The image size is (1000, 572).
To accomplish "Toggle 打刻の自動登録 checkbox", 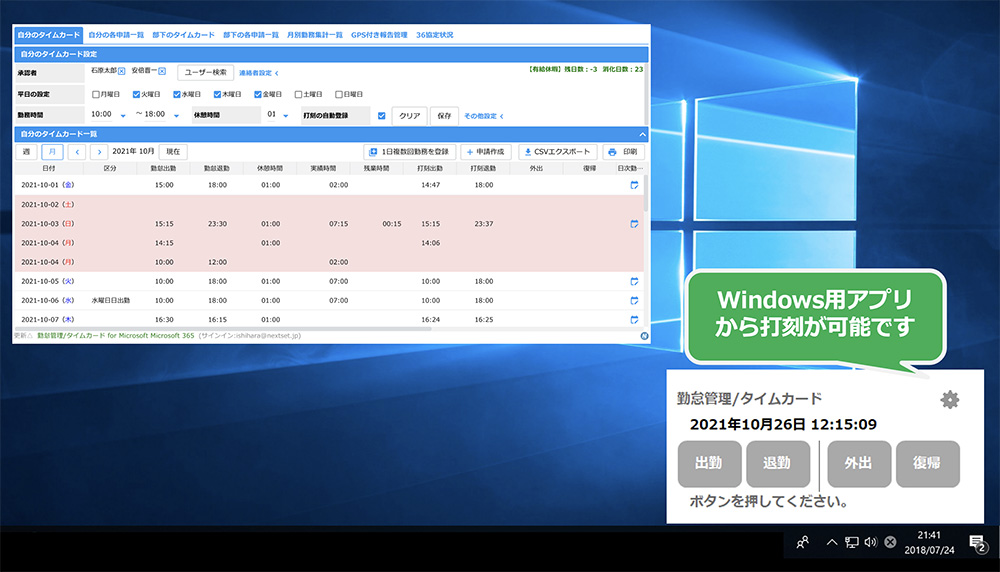I will tap(381, 115).
